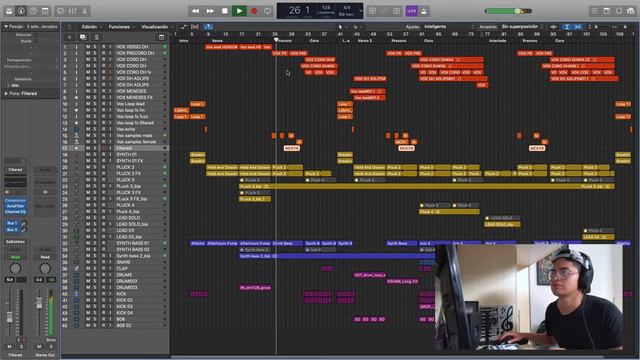Open the Loop Browser
This screenshot has width=640, height=360.
point(619,11)
